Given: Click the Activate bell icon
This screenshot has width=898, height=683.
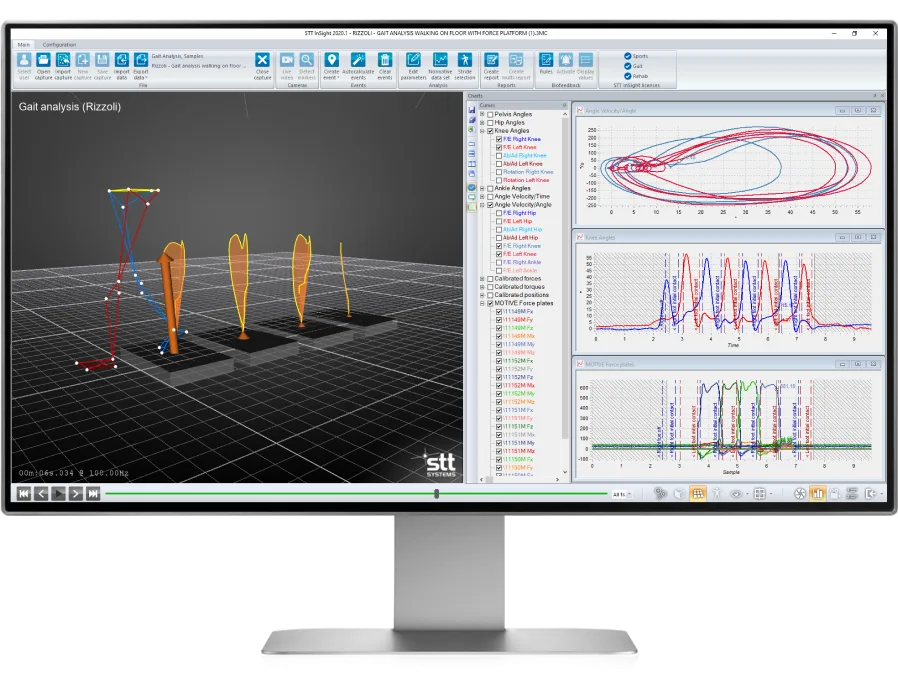Looking at the screenshot, I should coord(565,60).
